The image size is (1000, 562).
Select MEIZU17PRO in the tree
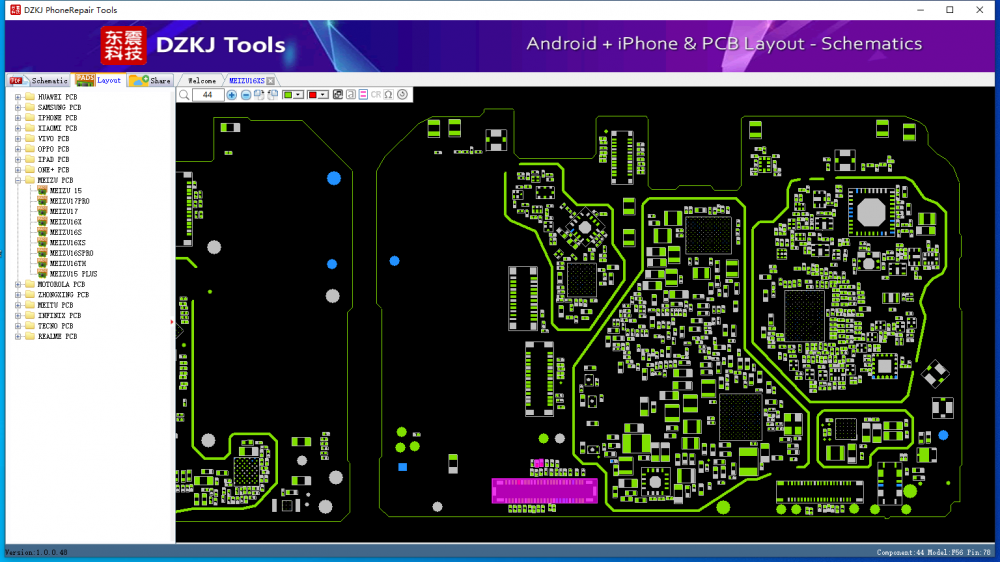[69, 201]
